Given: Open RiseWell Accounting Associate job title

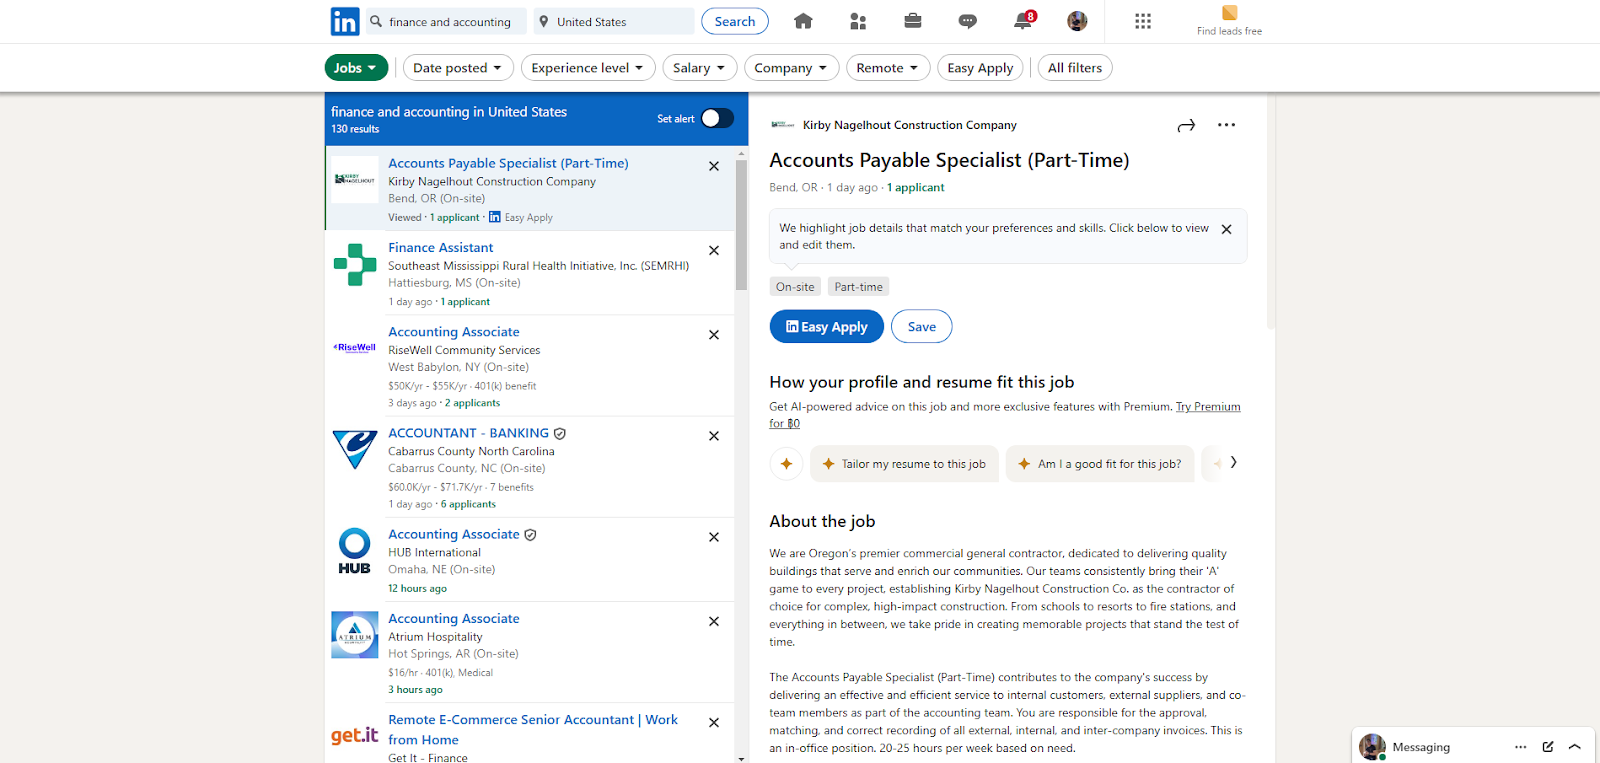Looking at the screenshot, I should click(454, 332).
